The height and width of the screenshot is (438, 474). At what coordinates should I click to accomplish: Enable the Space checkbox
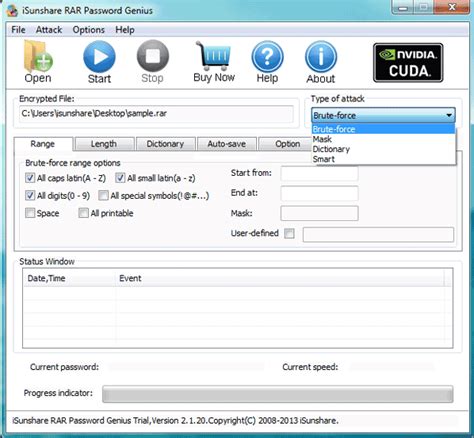coord(30,213)
